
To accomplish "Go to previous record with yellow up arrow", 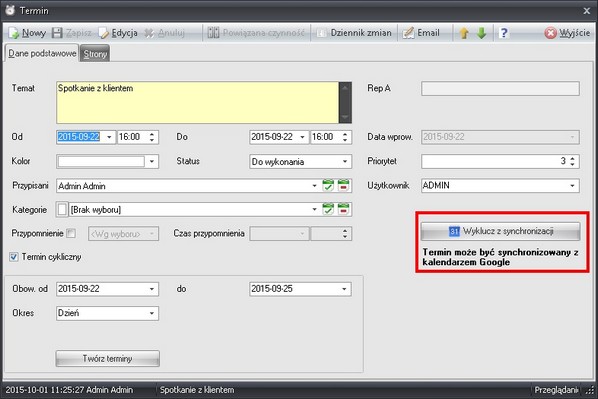I will click(464, 33).
